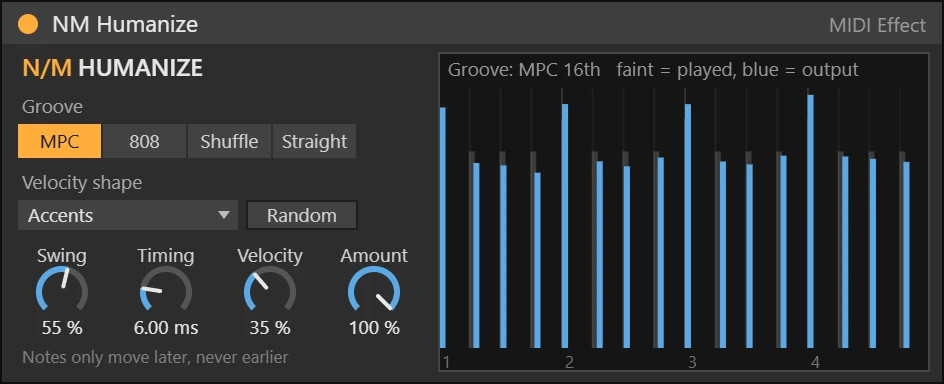Click the 6.00 ms timing value

166,328
